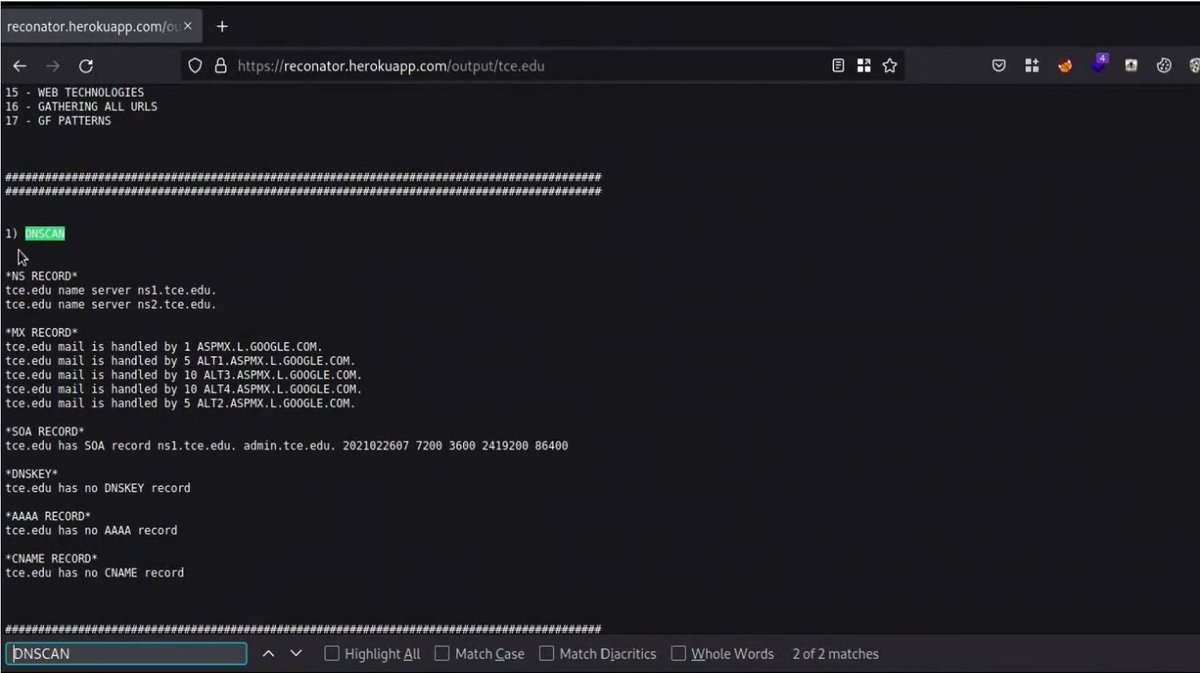Click inside the DNSCAN find field
Screen dimensions: 1200x673
[x=125, y=653]
